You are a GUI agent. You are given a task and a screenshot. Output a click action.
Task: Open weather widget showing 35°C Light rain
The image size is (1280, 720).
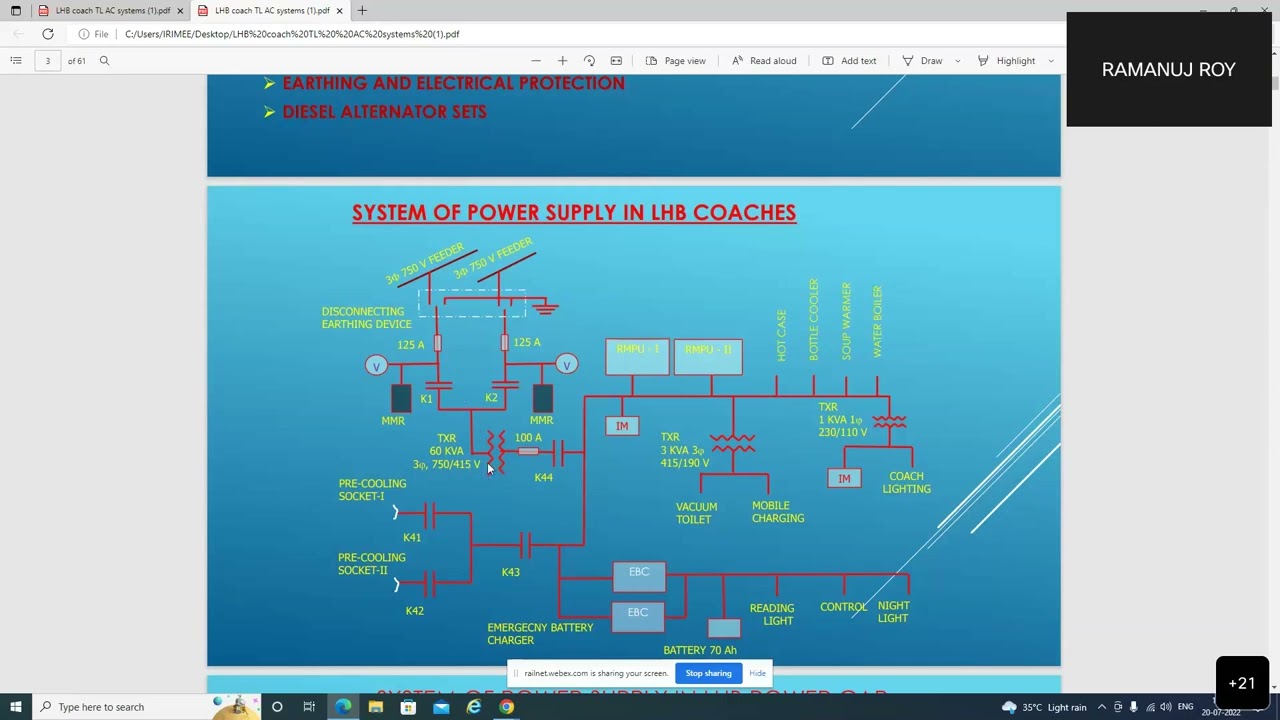tap(1044, 707)
